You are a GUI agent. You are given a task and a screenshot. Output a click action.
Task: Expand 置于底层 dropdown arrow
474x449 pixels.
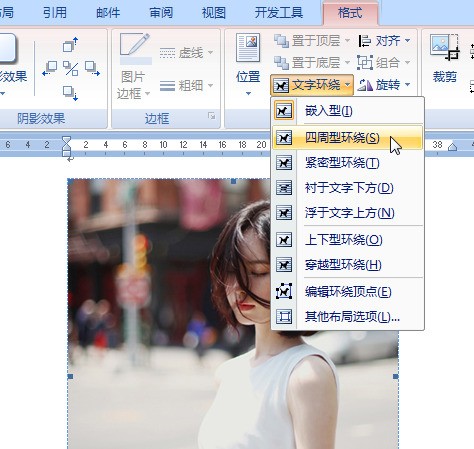click(347, 62)
